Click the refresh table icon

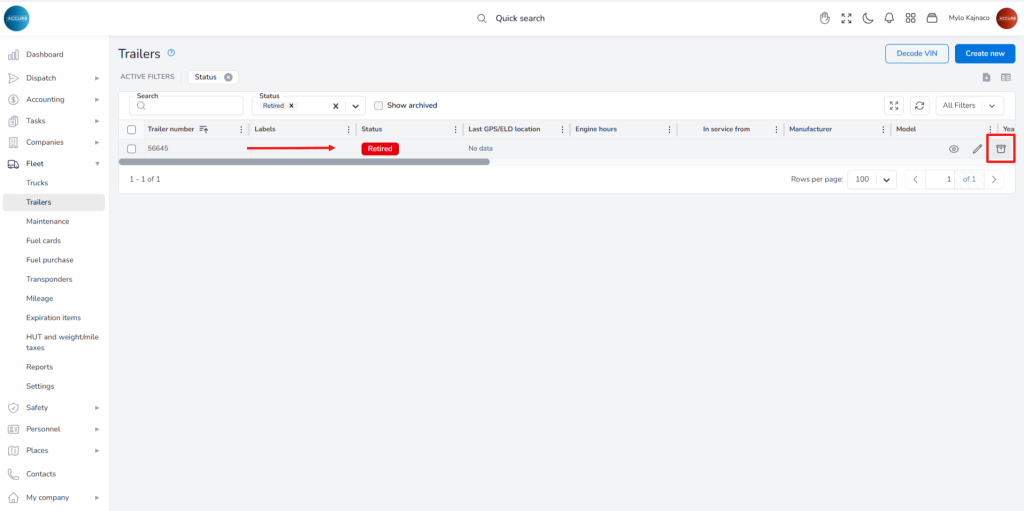[920, 105]
